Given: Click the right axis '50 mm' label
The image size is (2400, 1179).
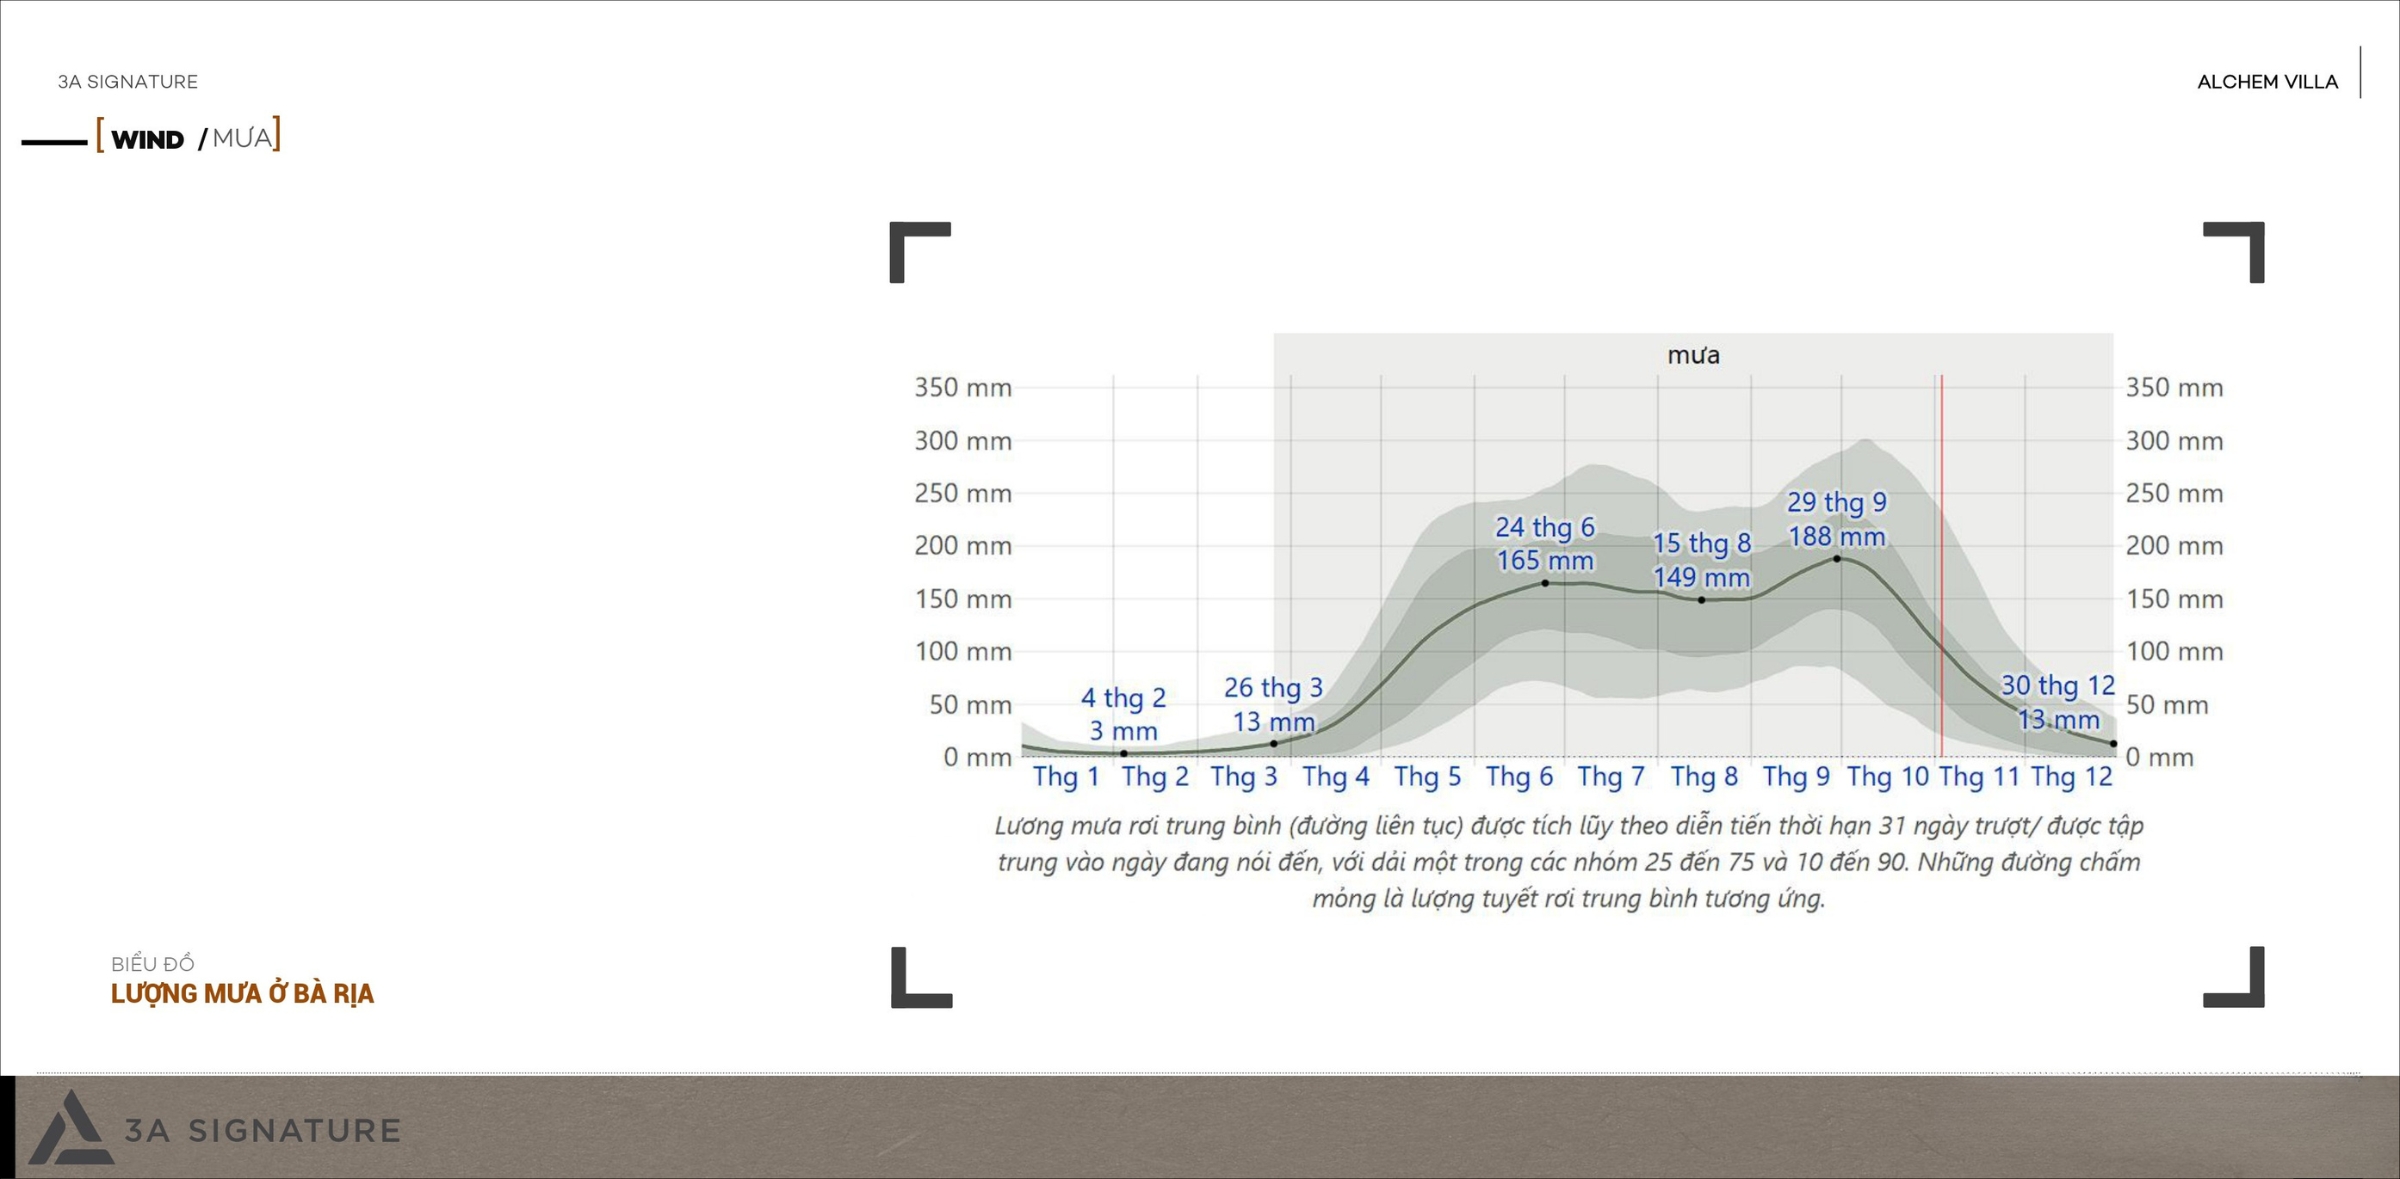Looking at the screenshot, I should [2167, 705].
